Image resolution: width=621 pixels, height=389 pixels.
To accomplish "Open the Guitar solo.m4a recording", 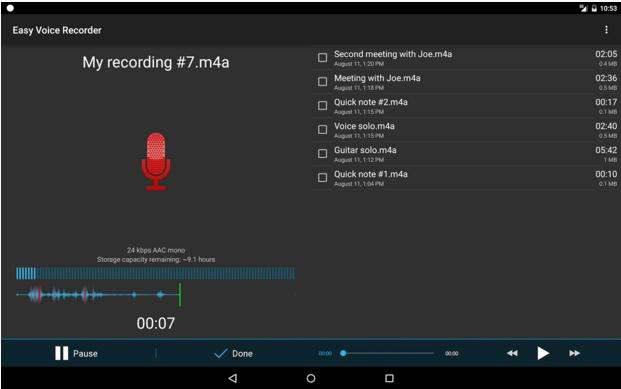I will [x=466, y=154].
